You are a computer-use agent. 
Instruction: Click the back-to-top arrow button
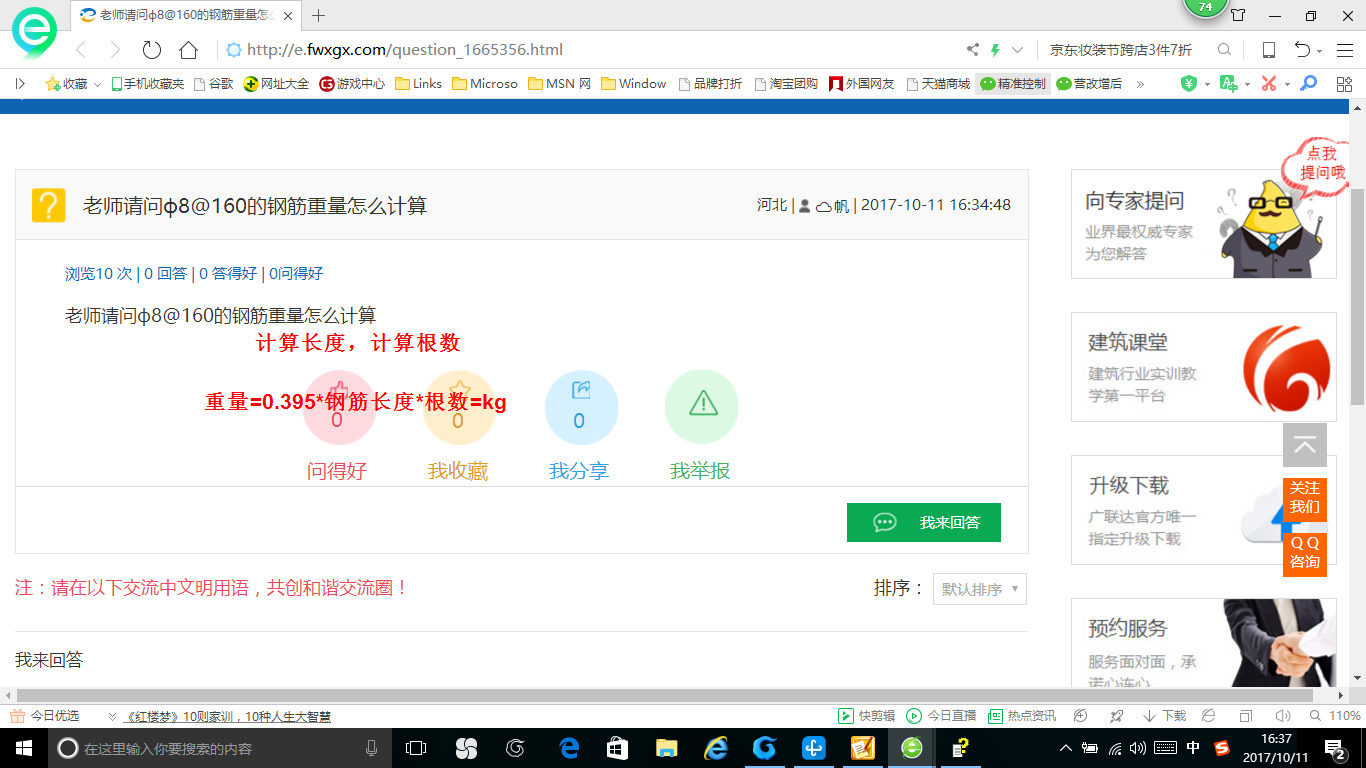(x=1305, y=445)
